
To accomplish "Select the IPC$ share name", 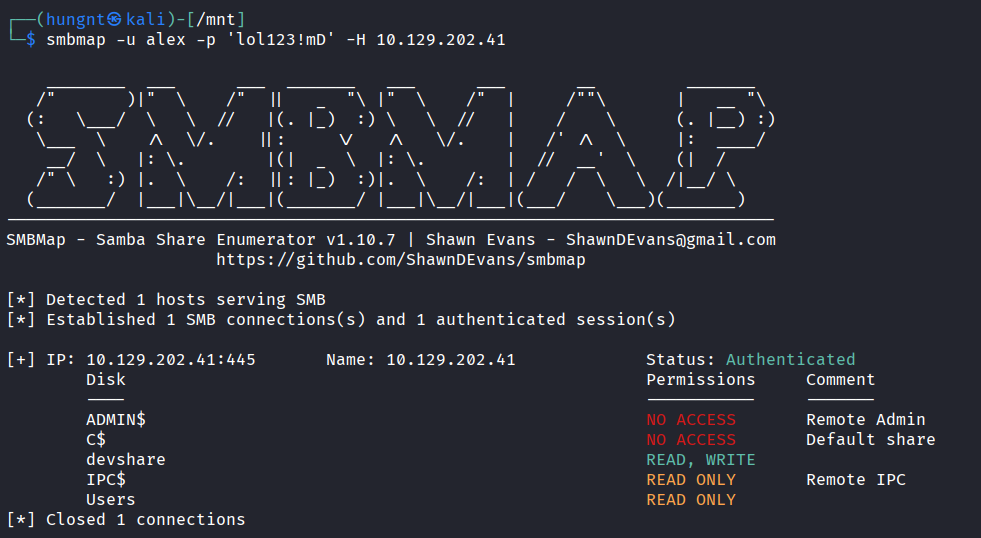I will tap(106, 480).
